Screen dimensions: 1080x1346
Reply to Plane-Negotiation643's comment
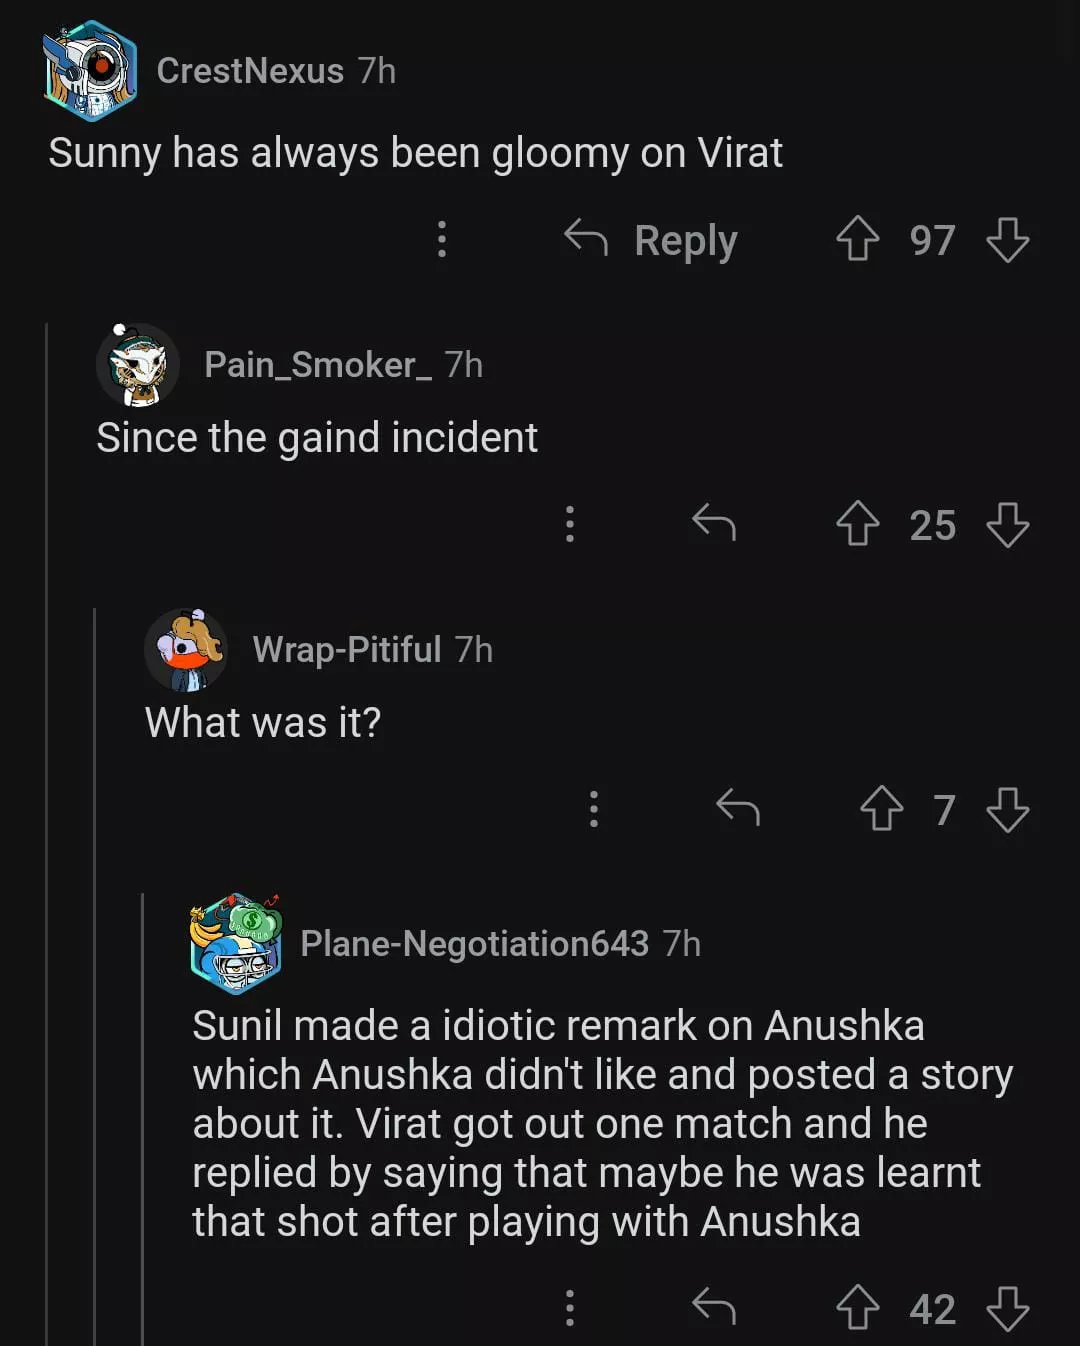click(x=714, y=1306)
